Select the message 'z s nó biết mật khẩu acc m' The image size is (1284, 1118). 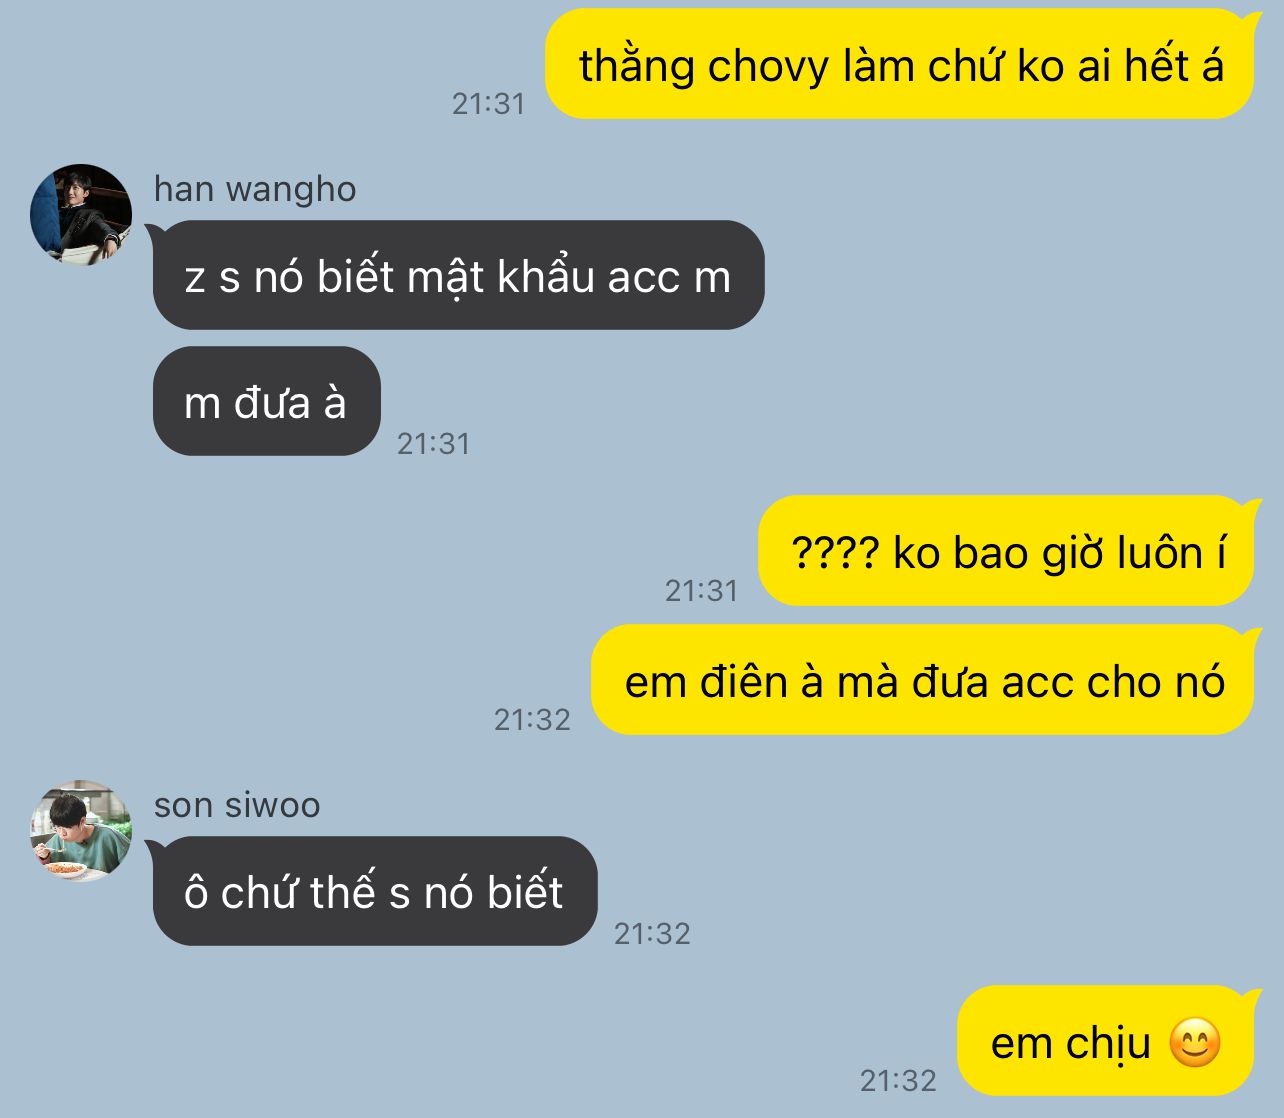[x=458, y=276]
